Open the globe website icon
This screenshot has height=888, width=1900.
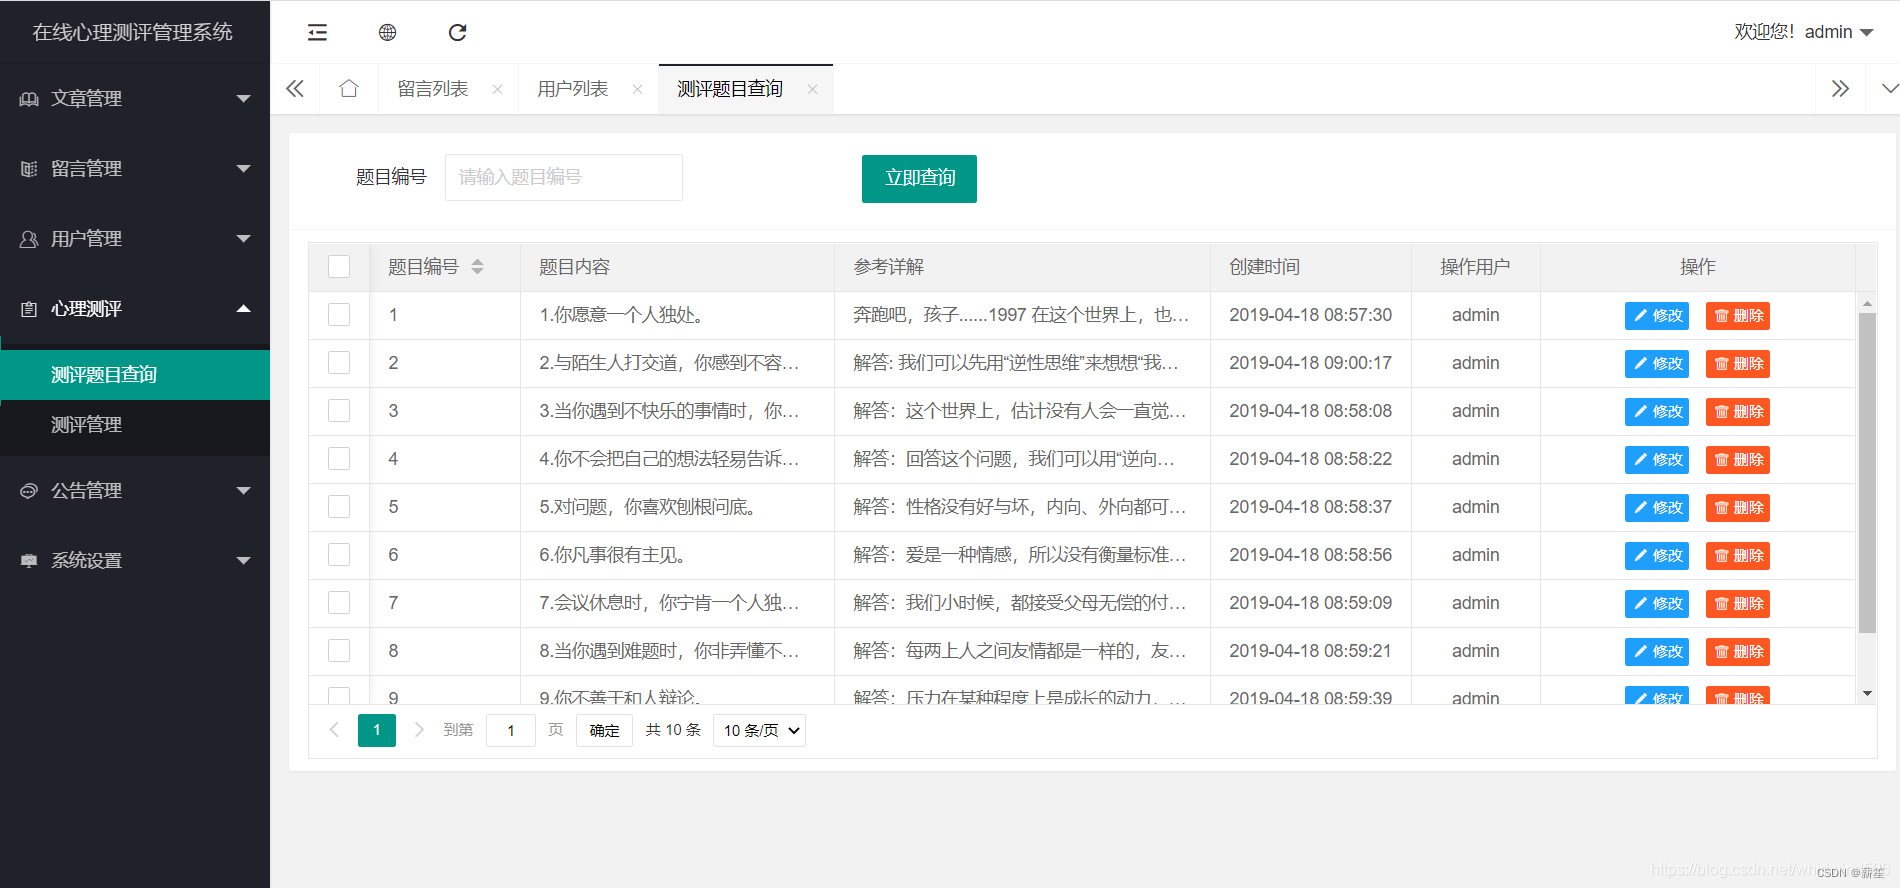coord(387,32)
